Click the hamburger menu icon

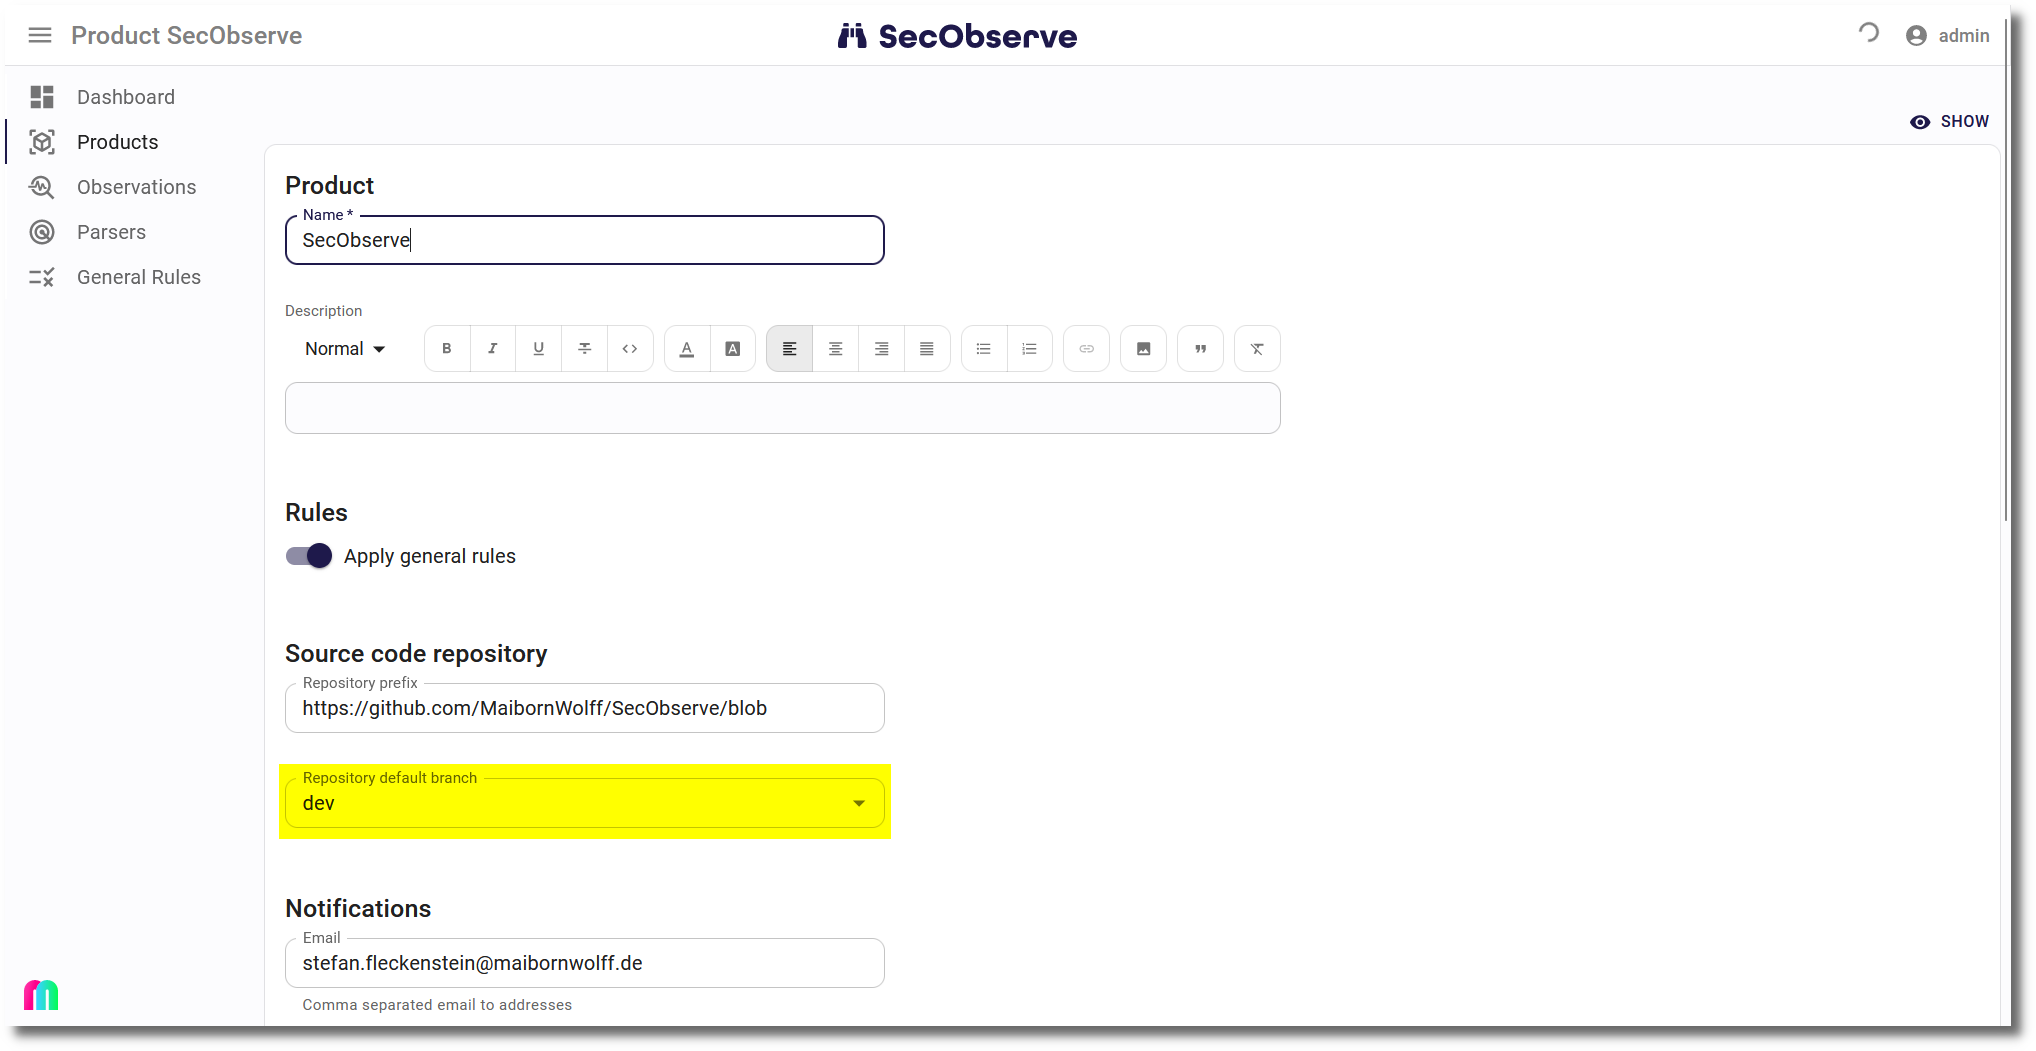coord(40,36)
